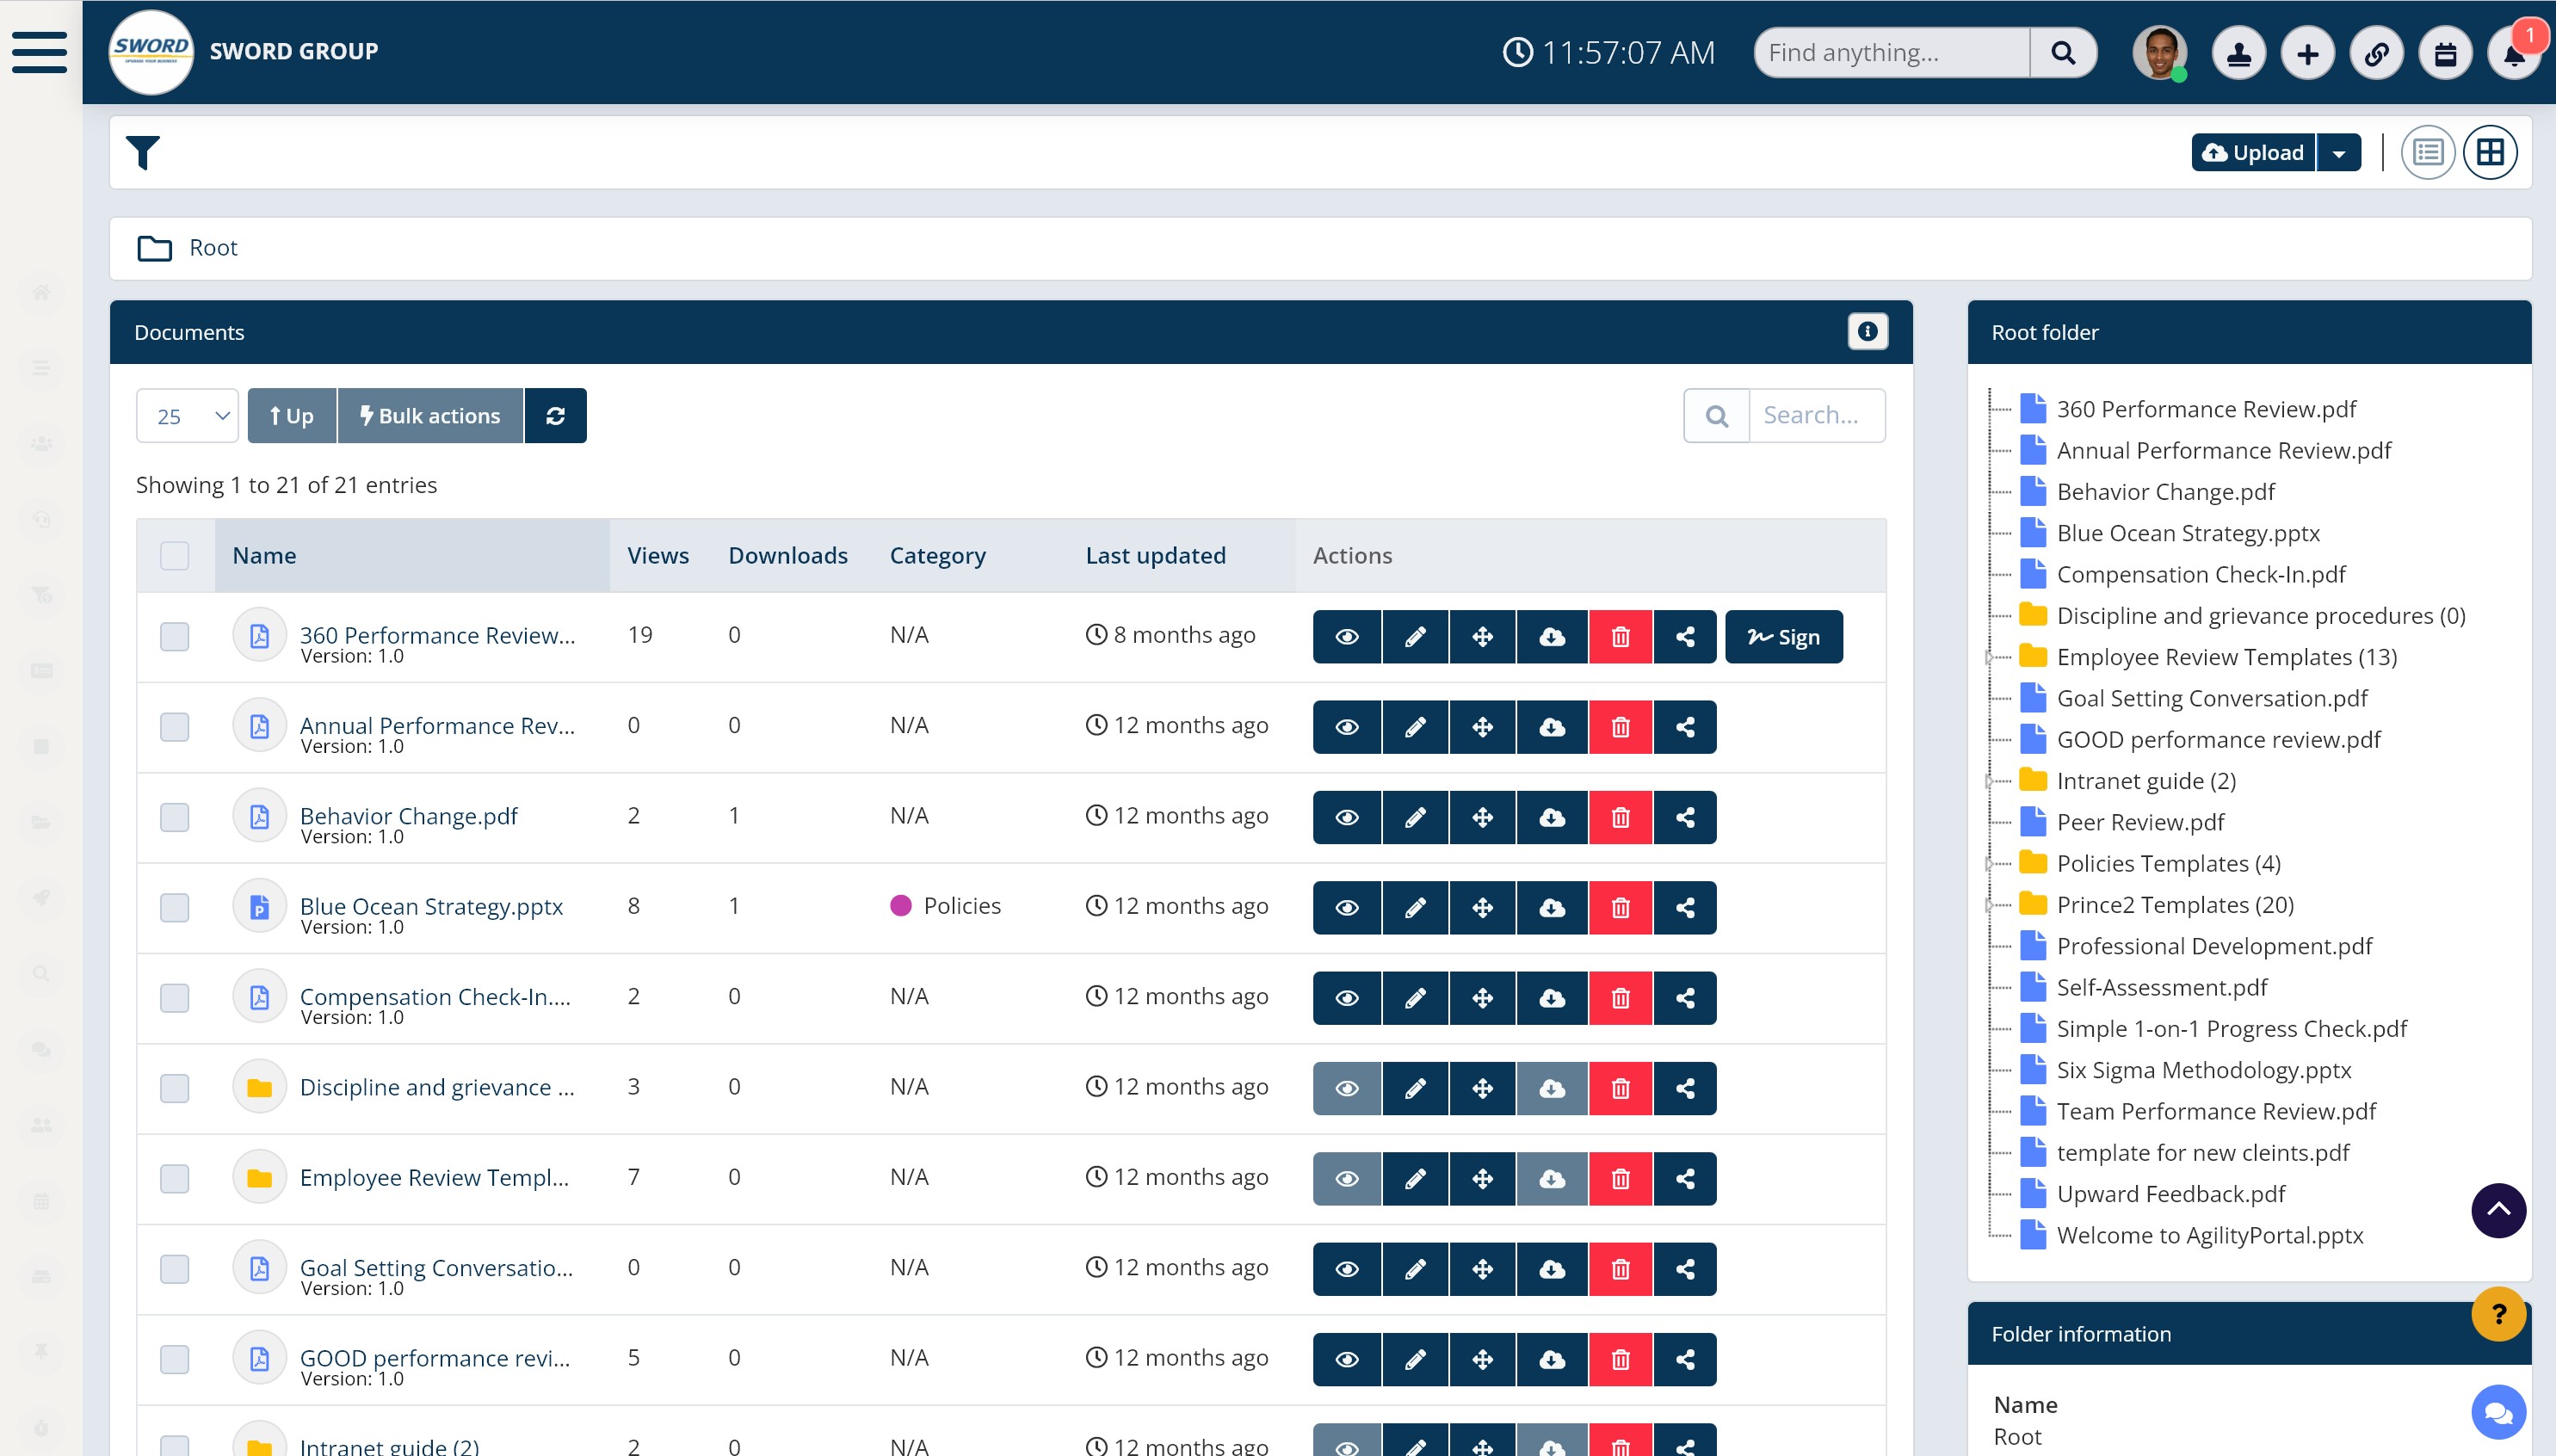Click the Sign button for 360 Review
2556x1456 pixels.
[1783, 637]
